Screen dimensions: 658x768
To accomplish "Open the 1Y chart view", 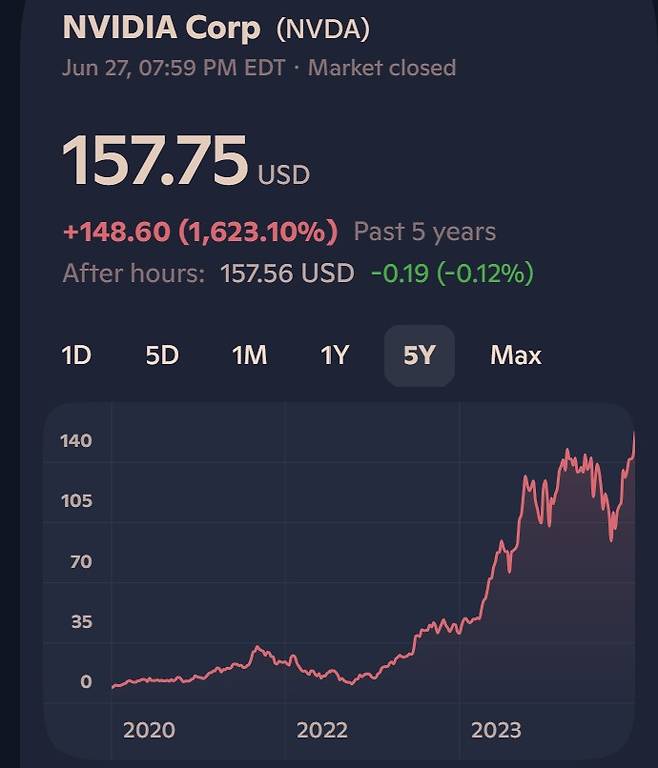I will click(x=334, y=355).
